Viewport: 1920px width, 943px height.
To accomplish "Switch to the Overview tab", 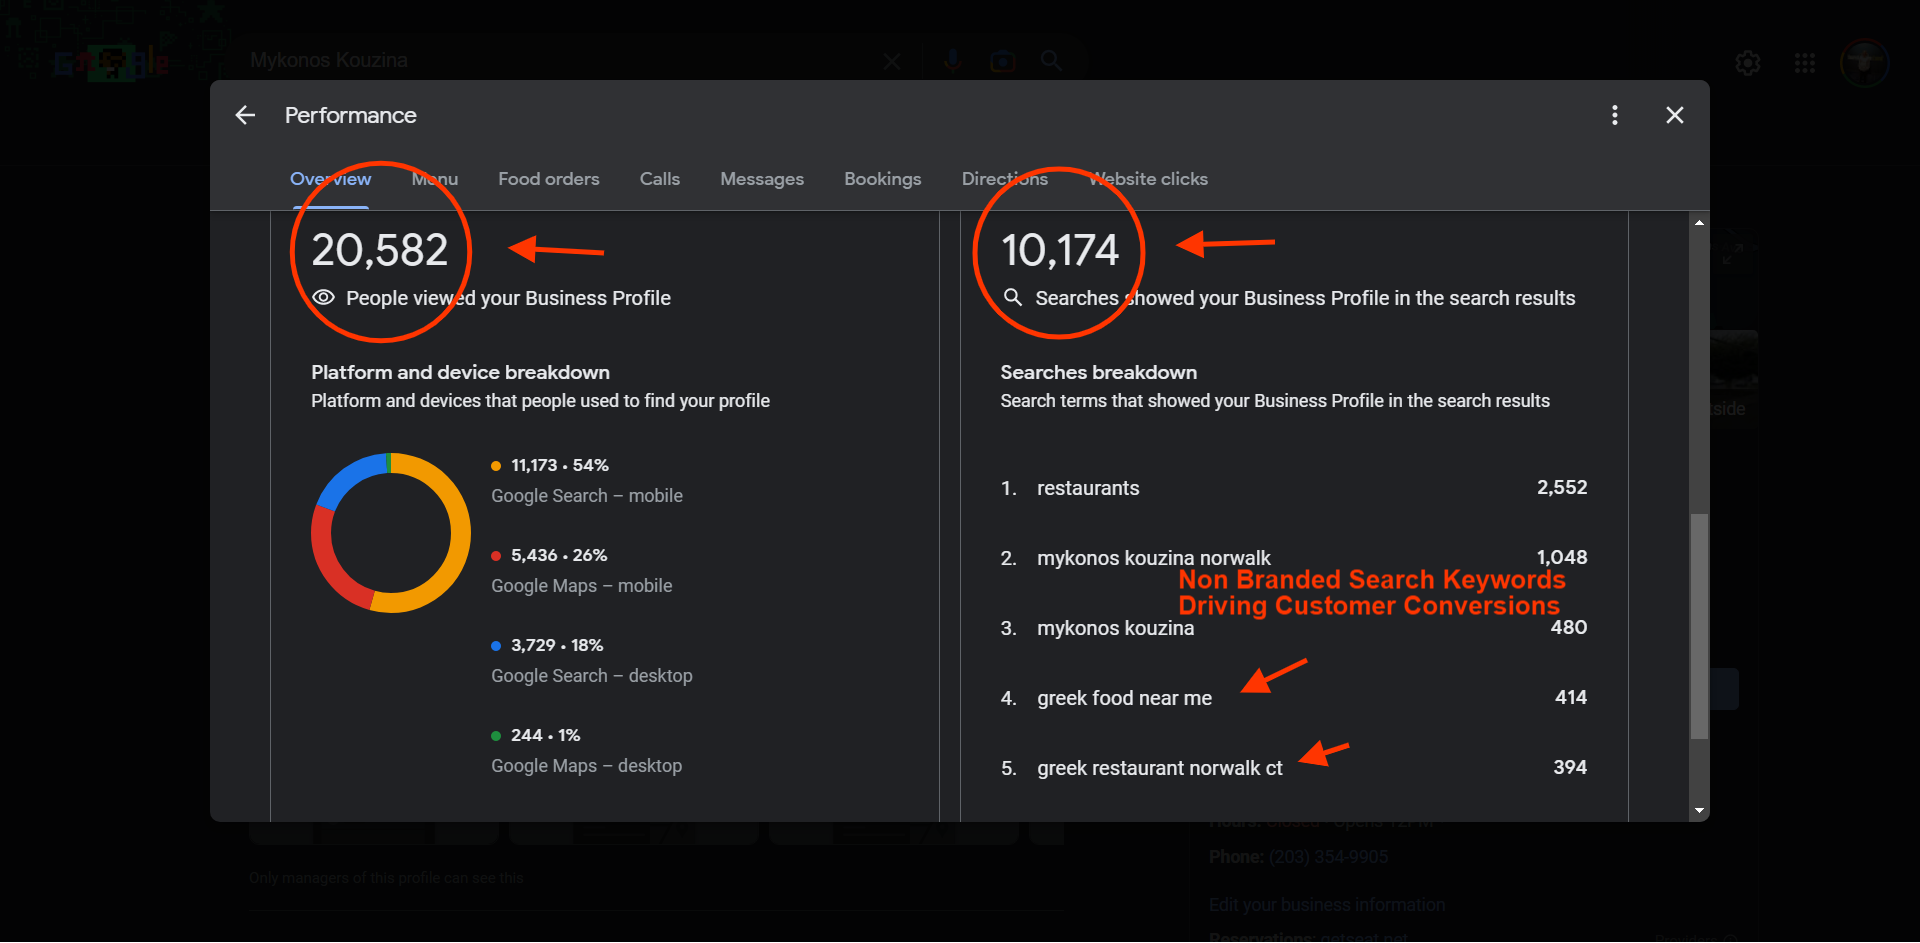I will (330, 179).
